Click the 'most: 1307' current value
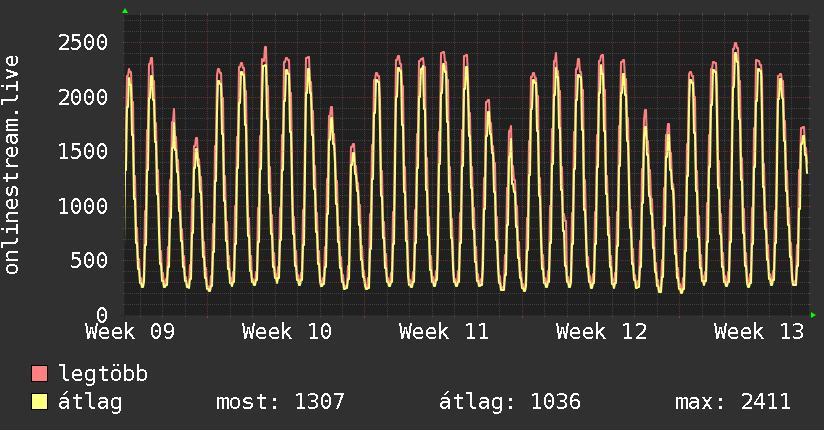Viewport: 824px width, 430px height. click(x=280, y=402)
